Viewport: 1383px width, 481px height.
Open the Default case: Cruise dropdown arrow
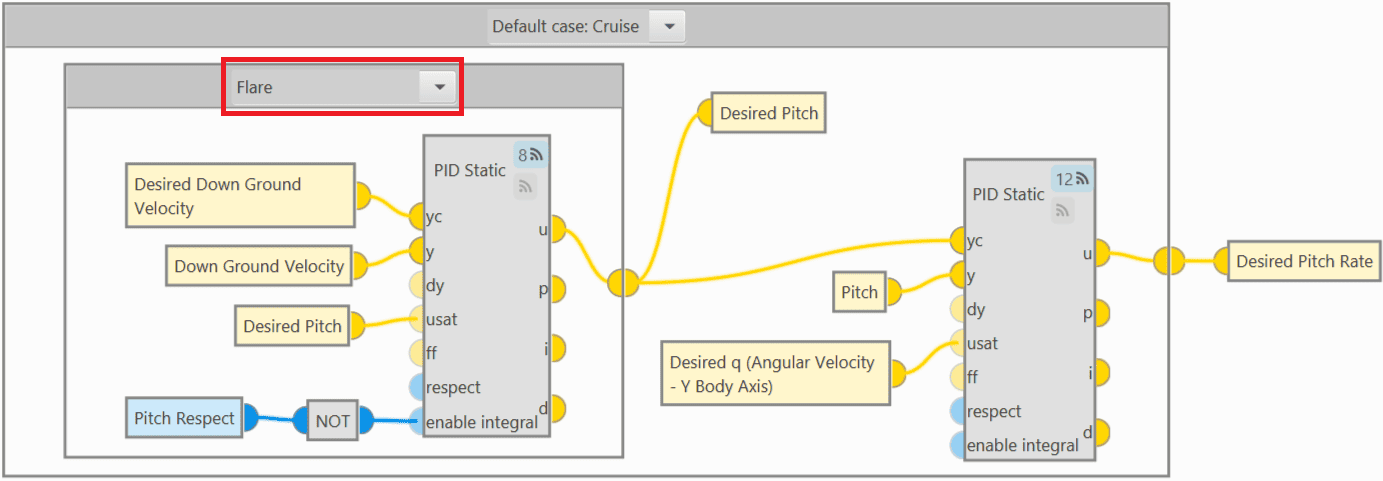[x=667, y=27]
